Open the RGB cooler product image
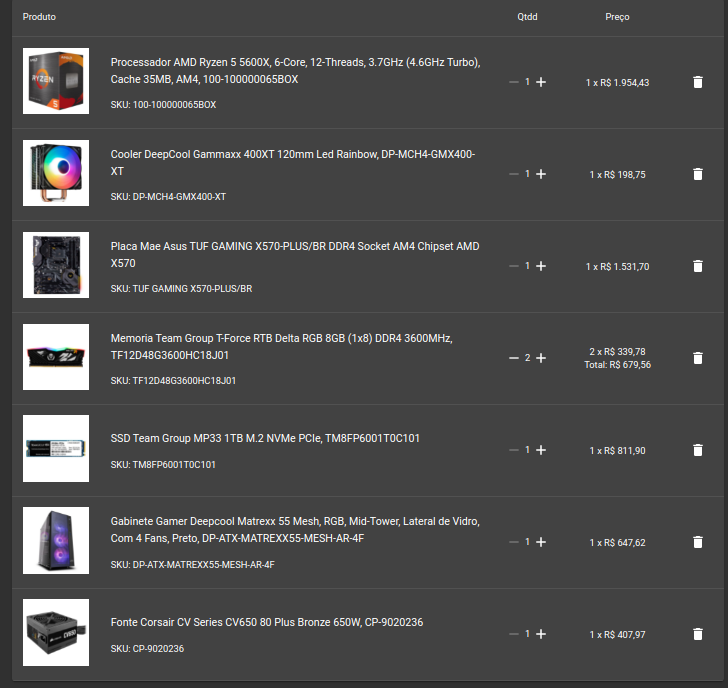Viewport: 728px width, 688px height. pos(56,173)
